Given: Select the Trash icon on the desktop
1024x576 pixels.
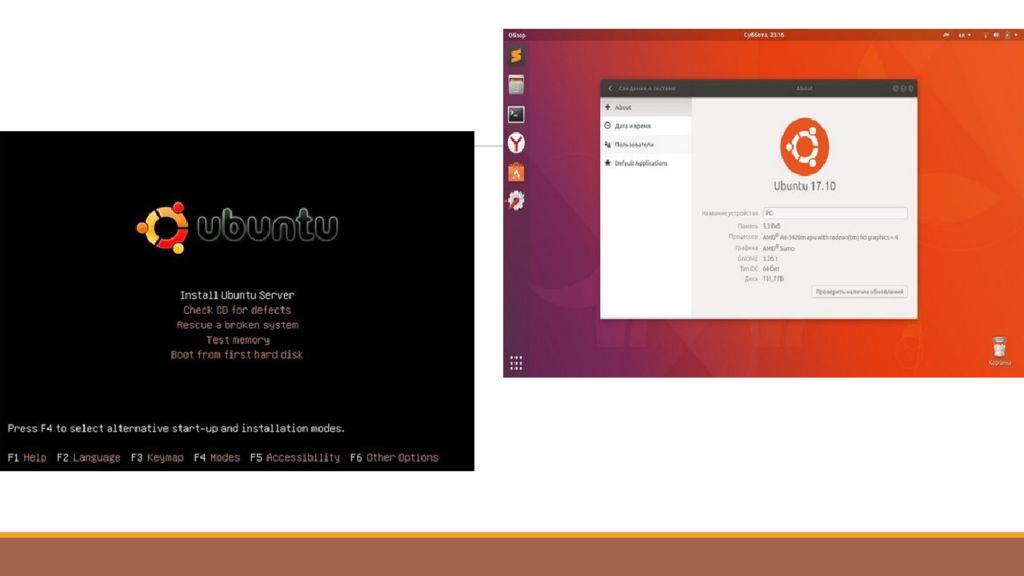Looking at the screenshot, I should click(999, 351).
